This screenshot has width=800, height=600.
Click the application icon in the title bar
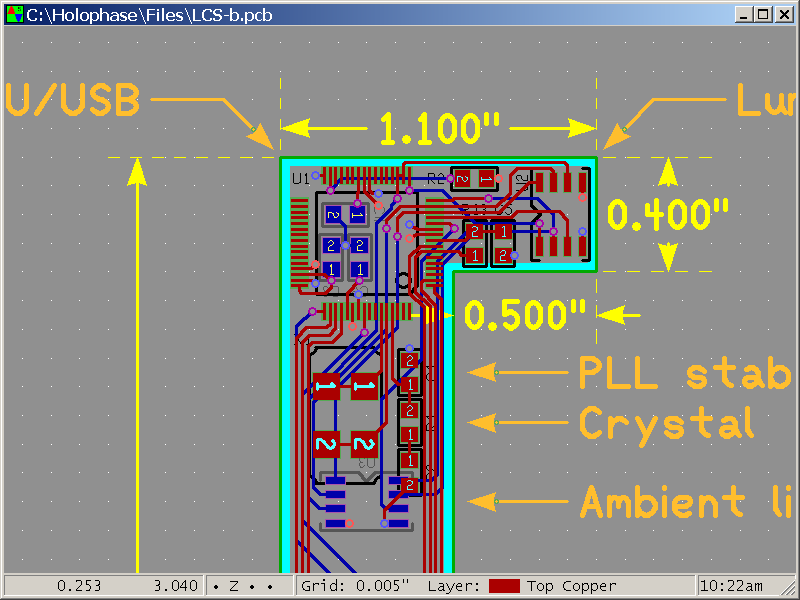point(13,14)
